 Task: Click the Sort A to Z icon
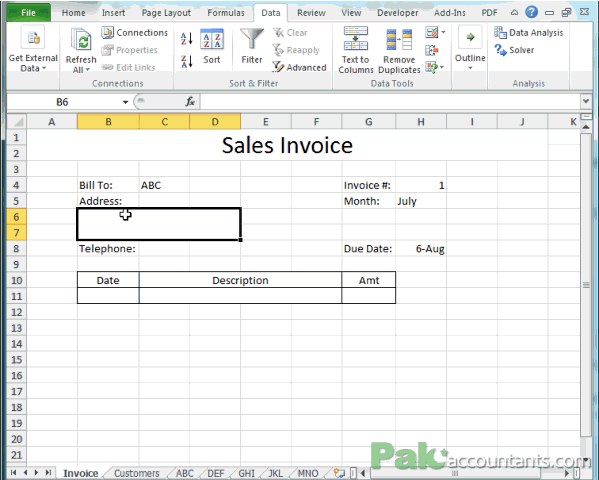pyautogui.click(x=186, y=39)
